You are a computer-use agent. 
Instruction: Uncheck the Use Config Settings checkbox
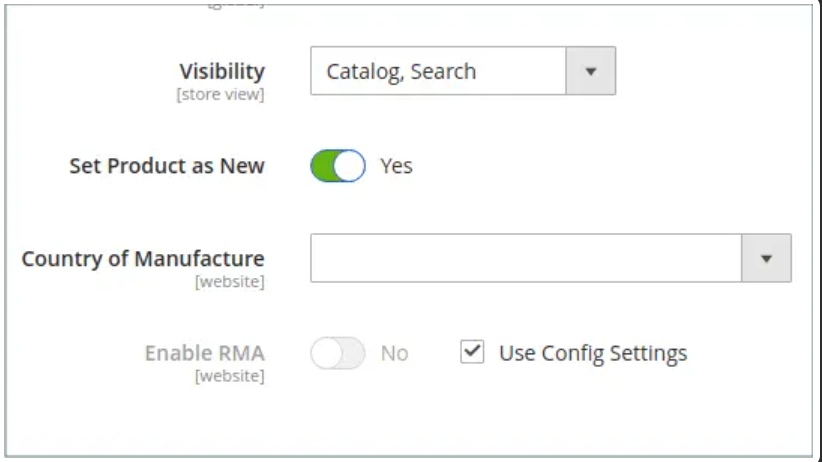472,352
